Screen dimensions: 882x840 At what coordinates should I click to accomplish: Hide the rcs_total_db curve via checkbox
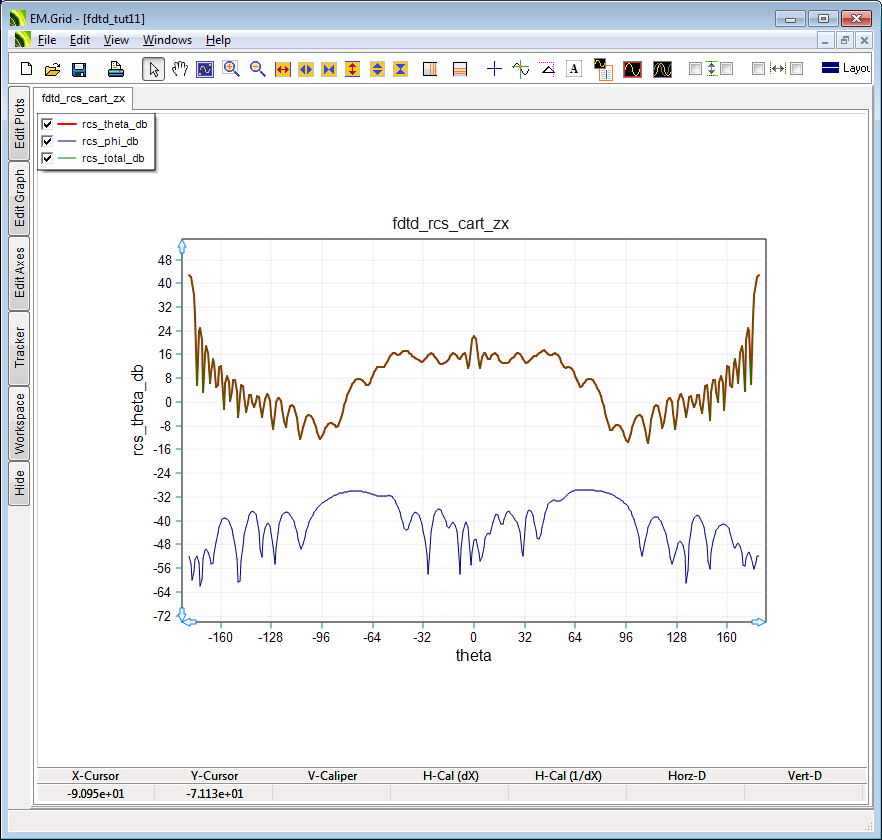(47, 158)
